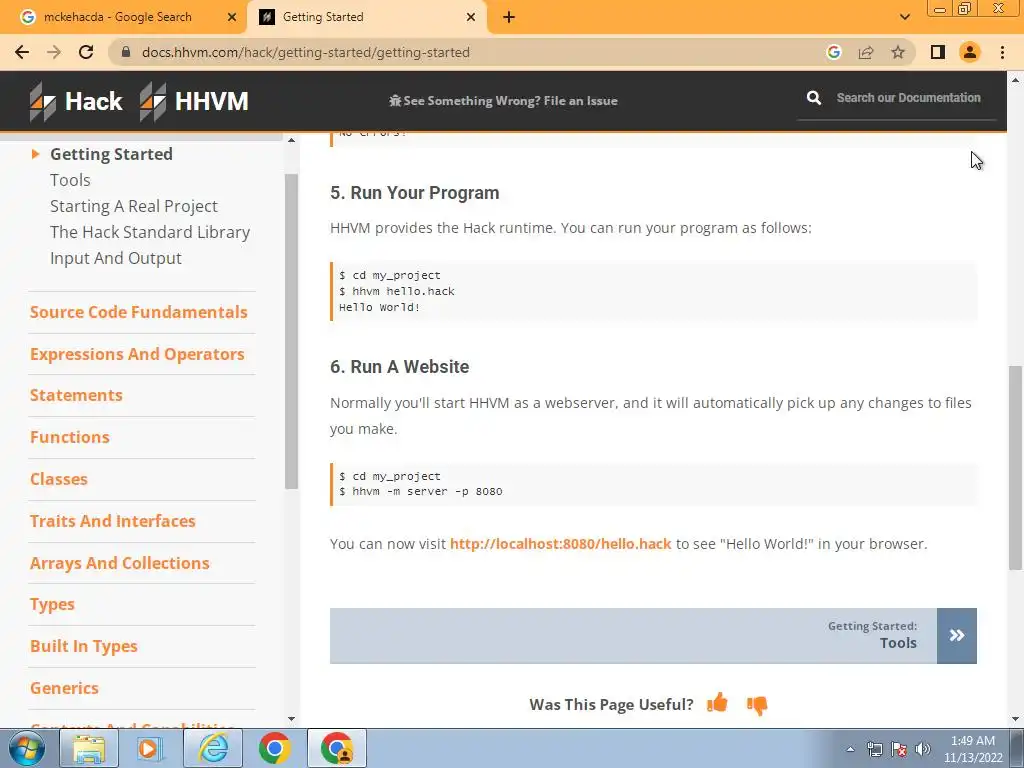Open Internet Explorer taskbar icon

(213, 748)
